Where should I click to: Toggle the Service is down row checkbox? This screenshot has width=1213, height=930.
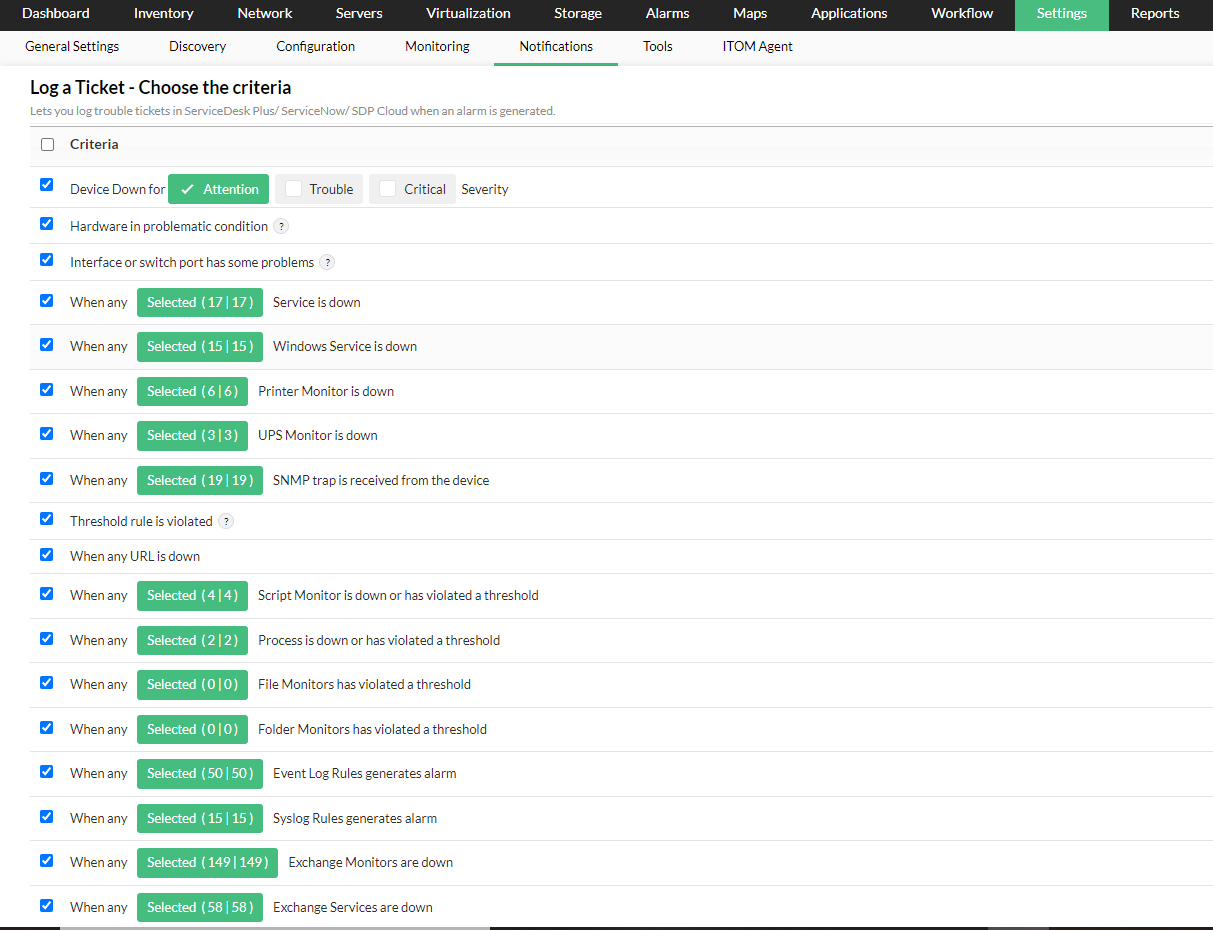pos(46,300)
